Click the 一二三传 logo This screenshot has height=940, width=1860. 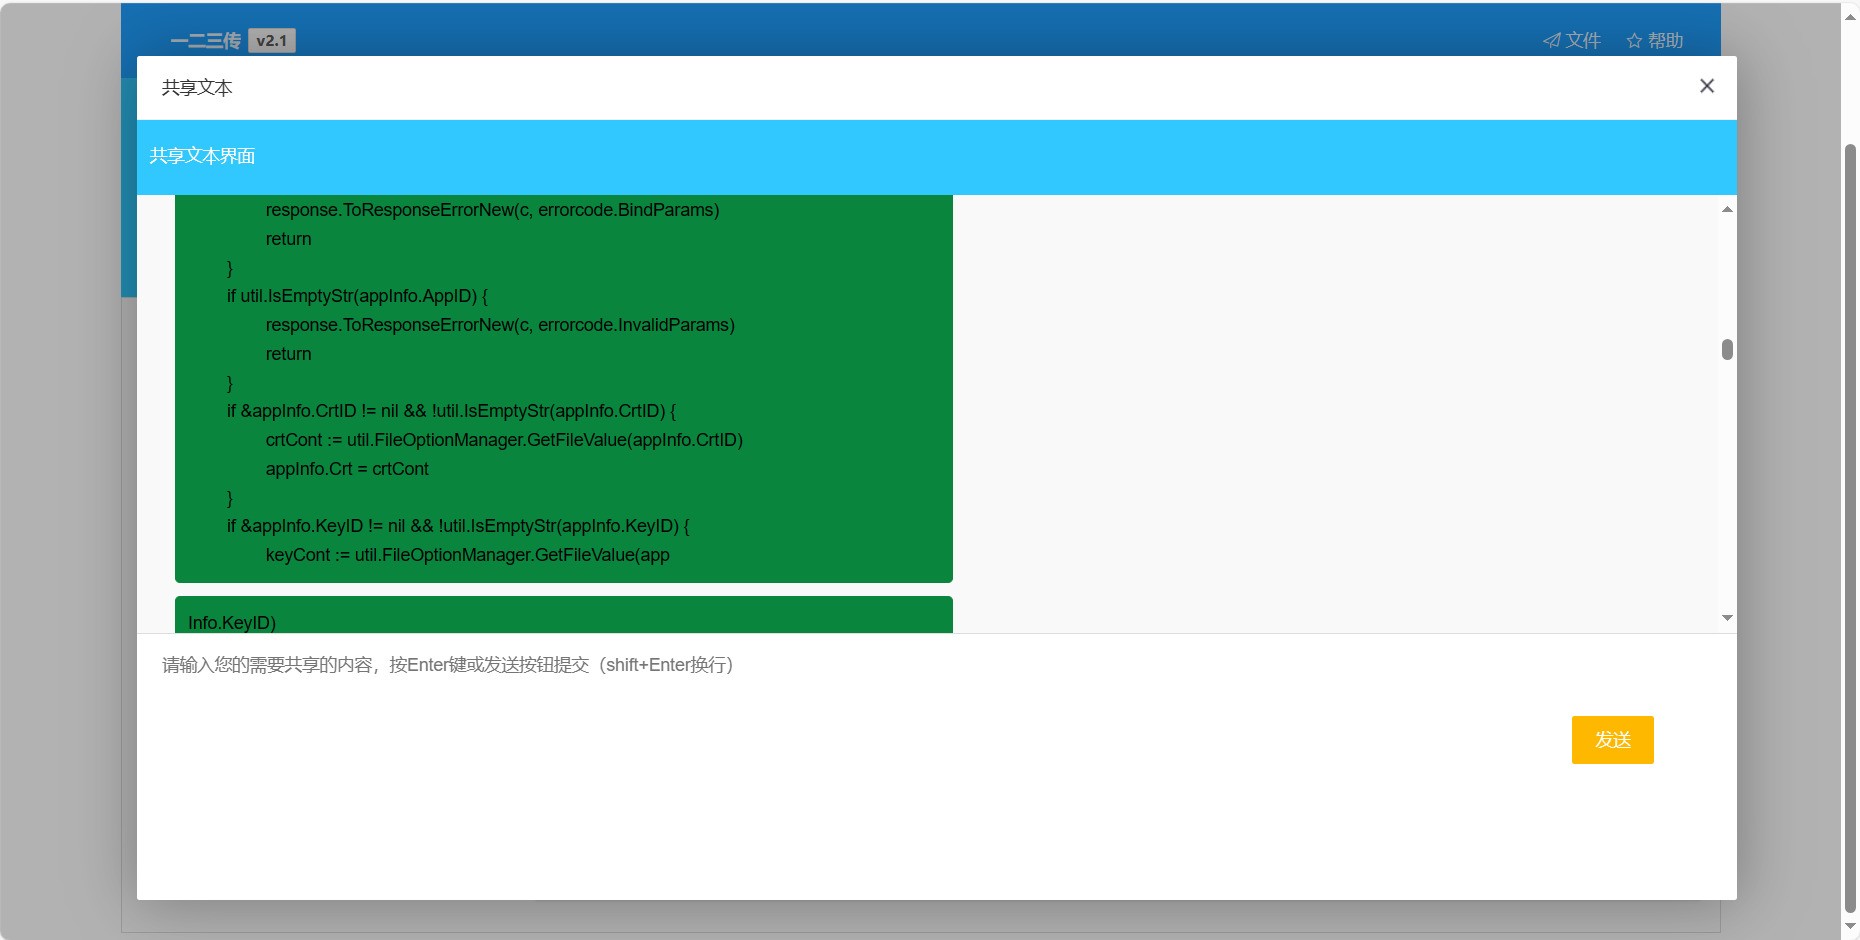(205, 41)
